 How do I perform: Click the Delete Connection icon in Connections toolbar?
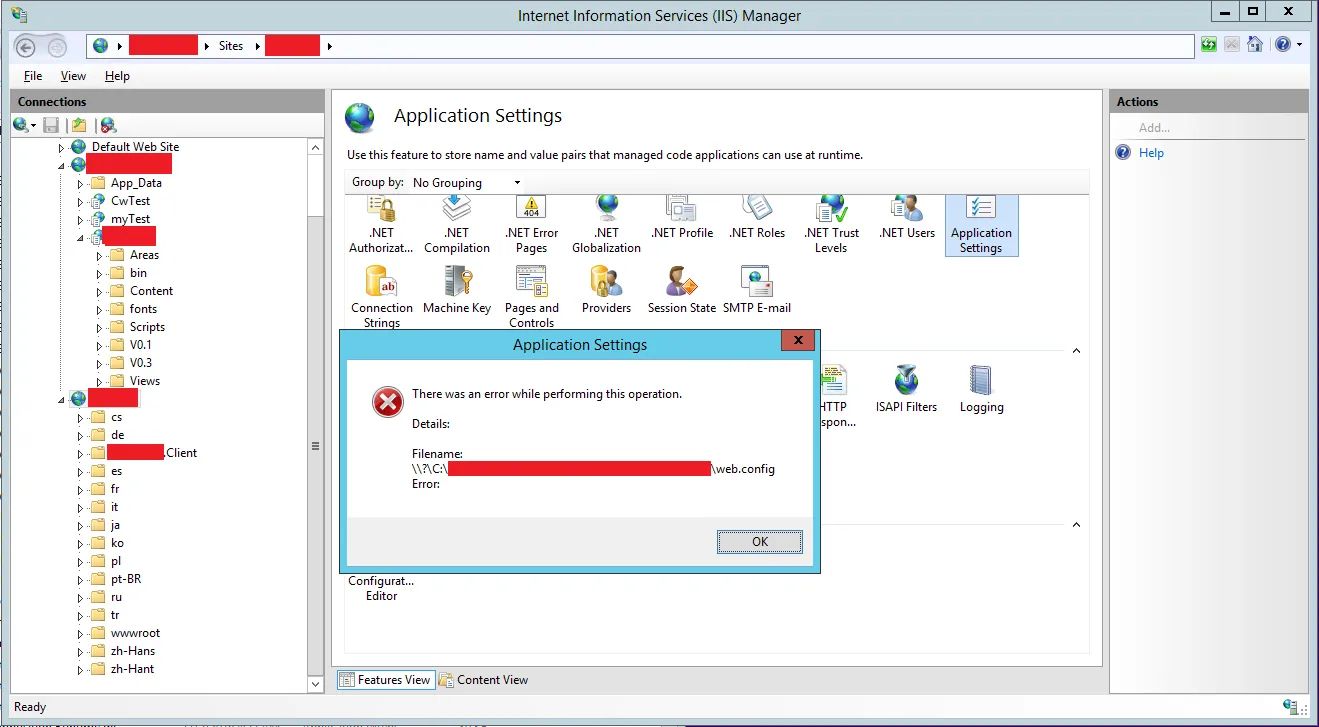(x=108, y=125)
